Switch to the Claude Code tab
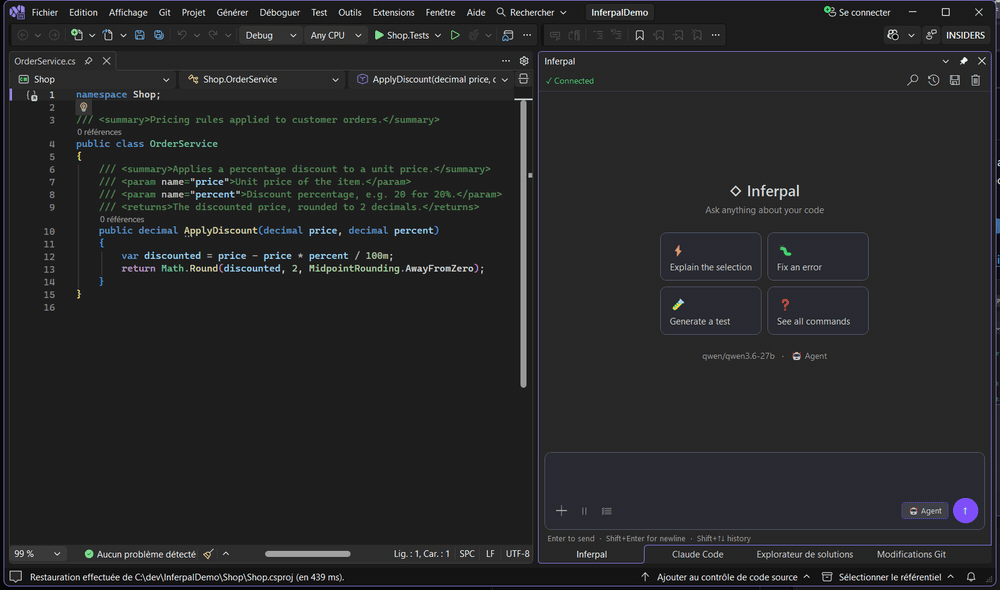Viewport: 1000px width, 590px height. point(697,554)
